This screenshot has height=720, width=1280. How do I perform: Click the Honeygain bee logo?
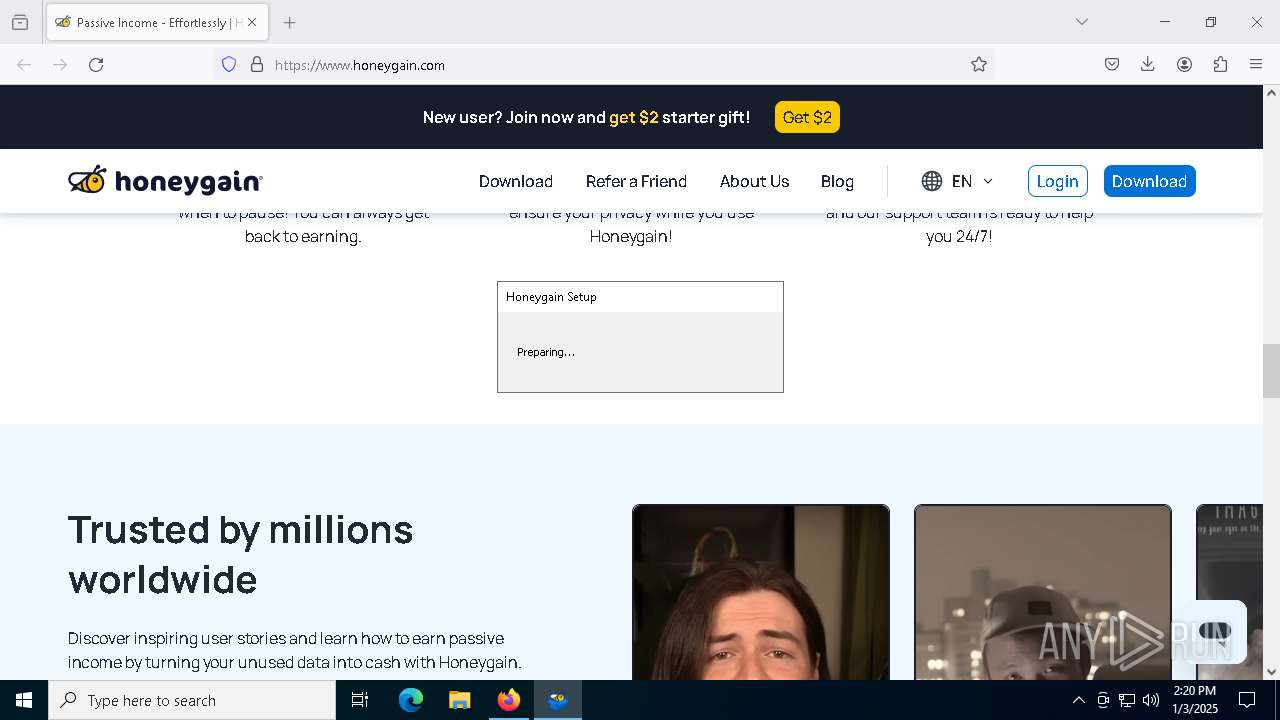coord(165,181)
